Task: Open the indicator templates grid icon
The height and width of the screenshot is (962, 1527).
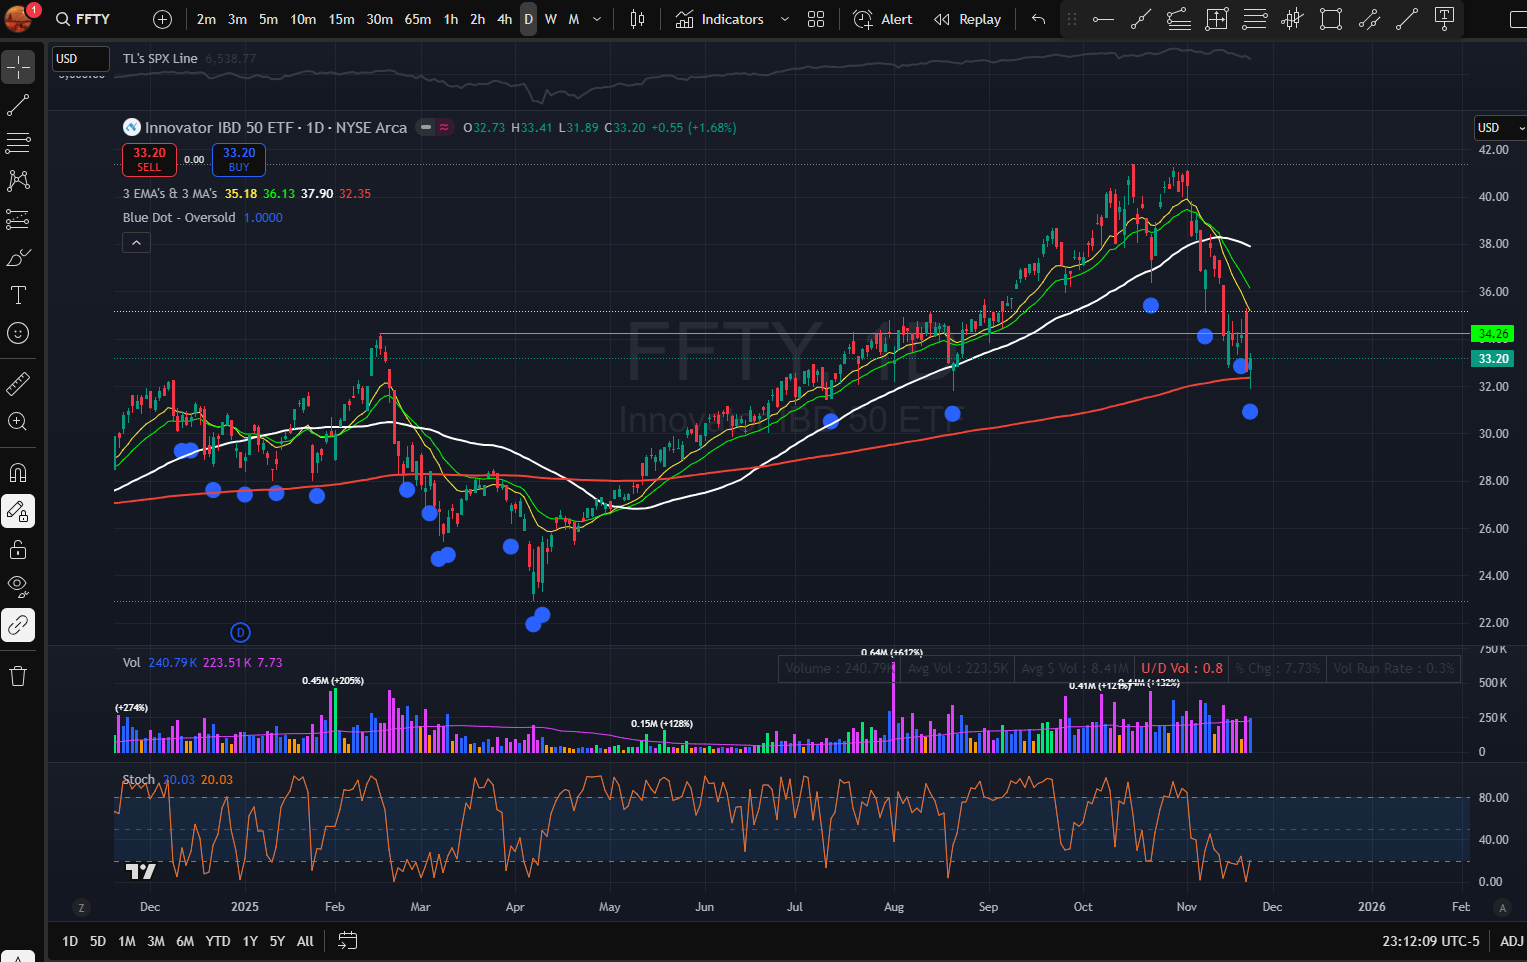Action: pos(816,19)
